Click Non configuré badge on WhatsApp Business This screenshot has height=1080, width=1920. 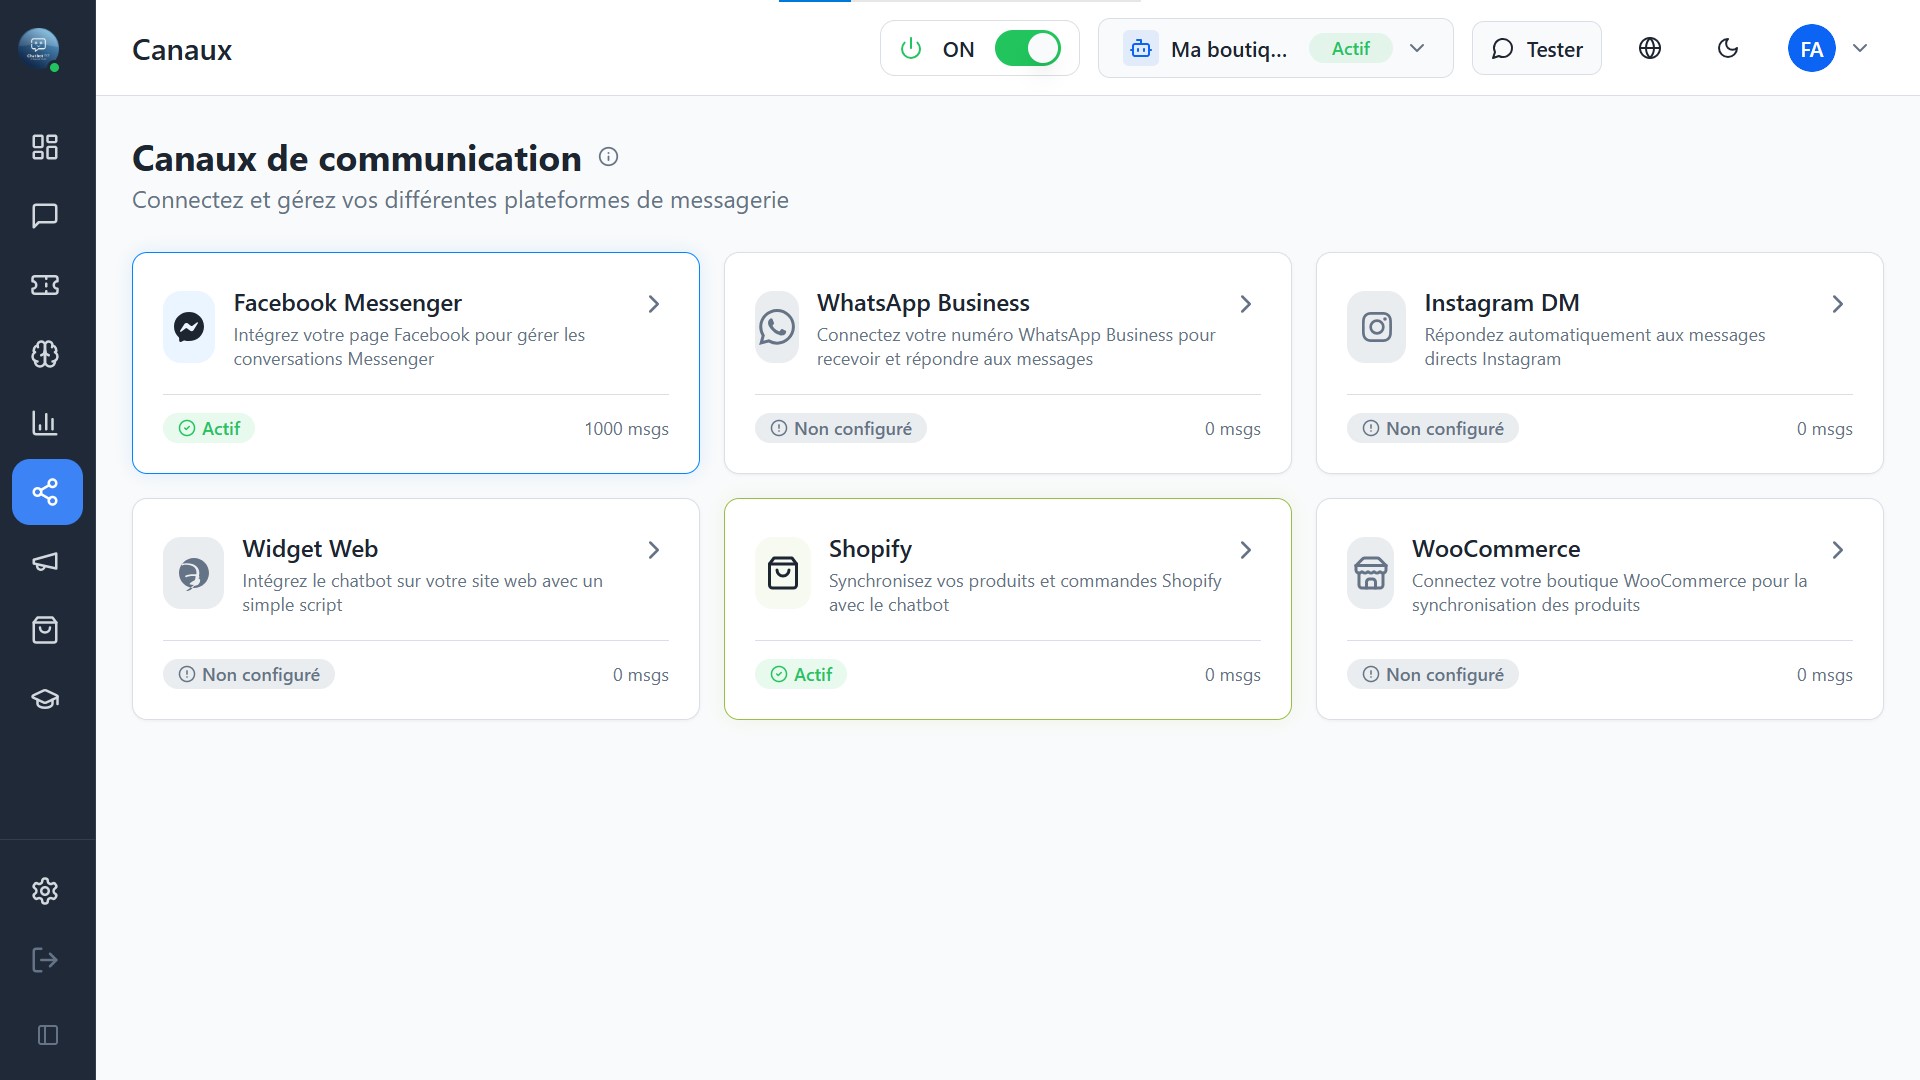(x=841, y=428)
